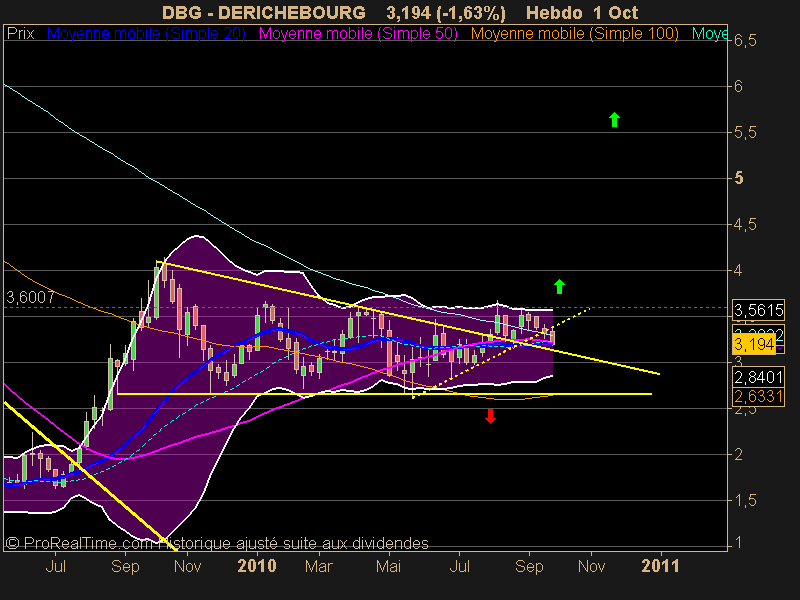
Task: Select Moyenne mobile (Simple 50) legend entry
Action: [x=358, y=34]
